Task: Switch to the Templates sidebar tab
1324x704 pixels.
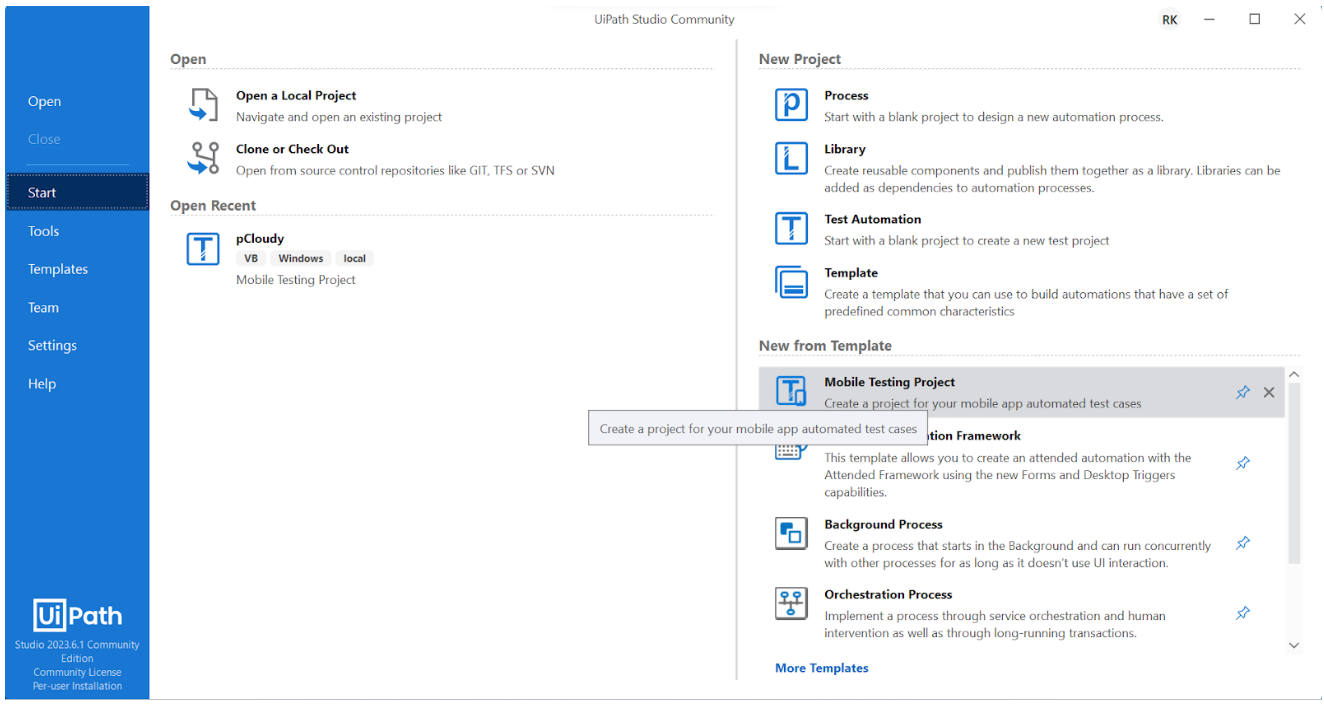Action: [x=58, y=269]
